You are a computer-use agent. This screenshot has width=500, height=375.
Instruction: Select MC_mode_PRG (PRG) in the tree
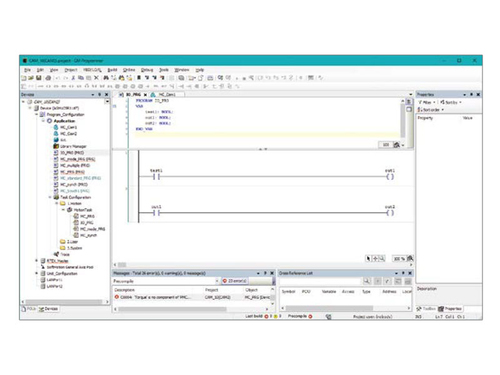point(77,159)
